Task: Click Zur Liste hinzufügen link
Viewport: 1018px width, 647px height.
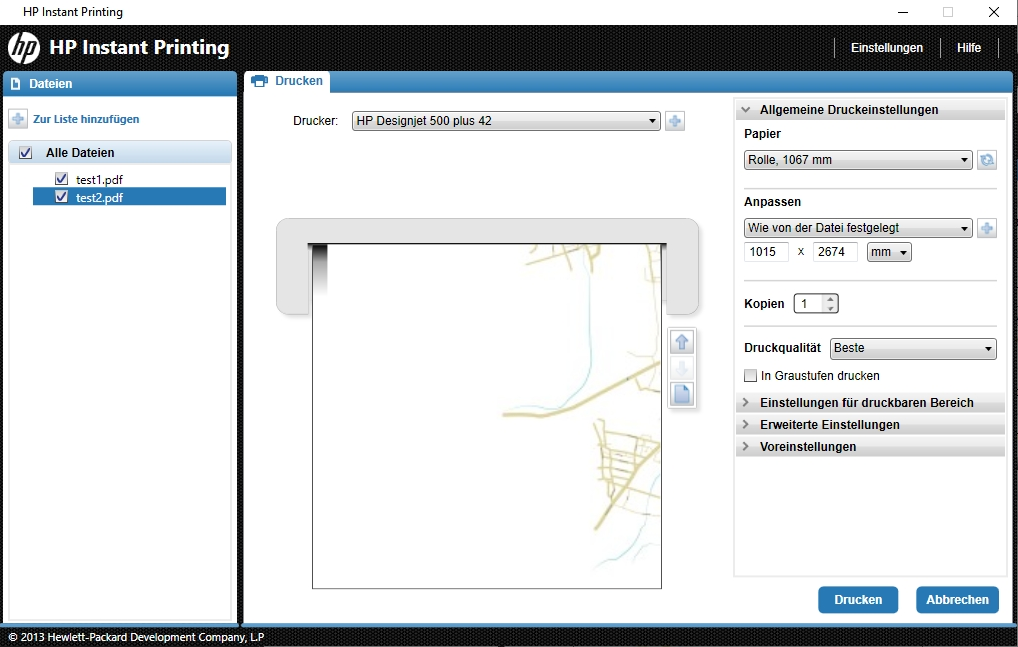Action: [86, 119]
